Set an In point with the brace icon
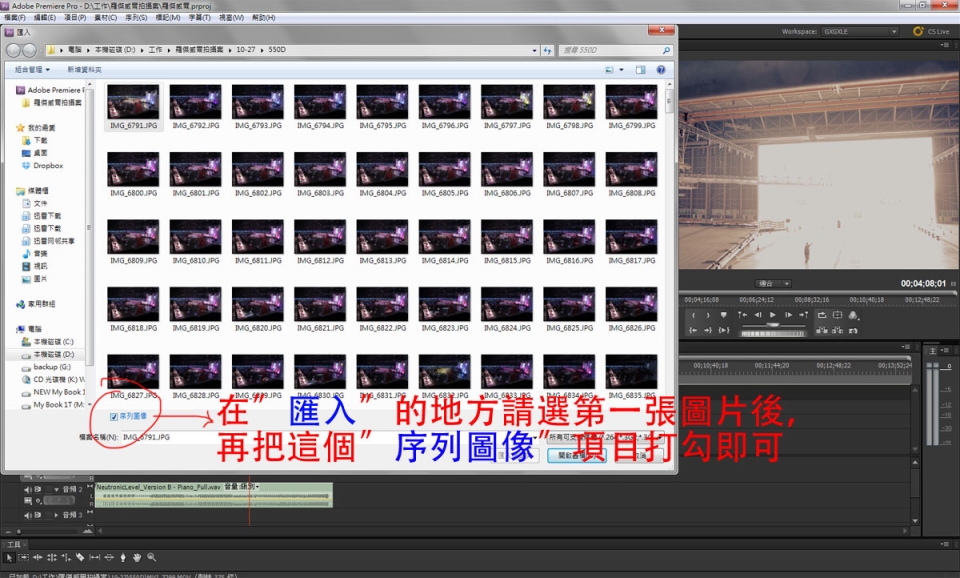 click(692, 316)
